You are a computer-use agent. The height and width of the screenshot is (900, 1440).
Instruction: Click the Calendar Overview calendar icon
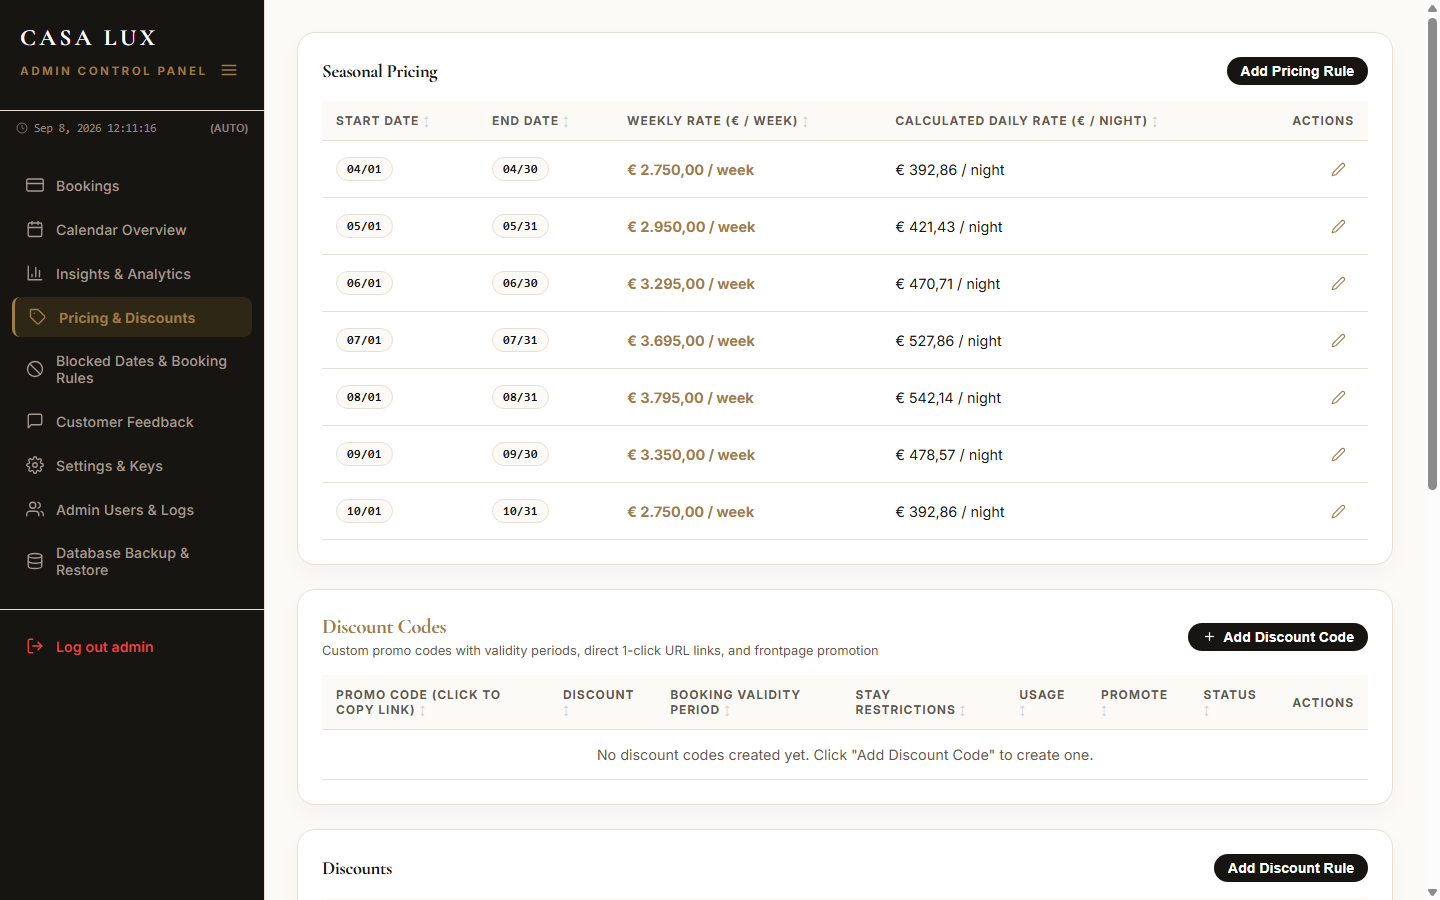[x=35, y=229]
